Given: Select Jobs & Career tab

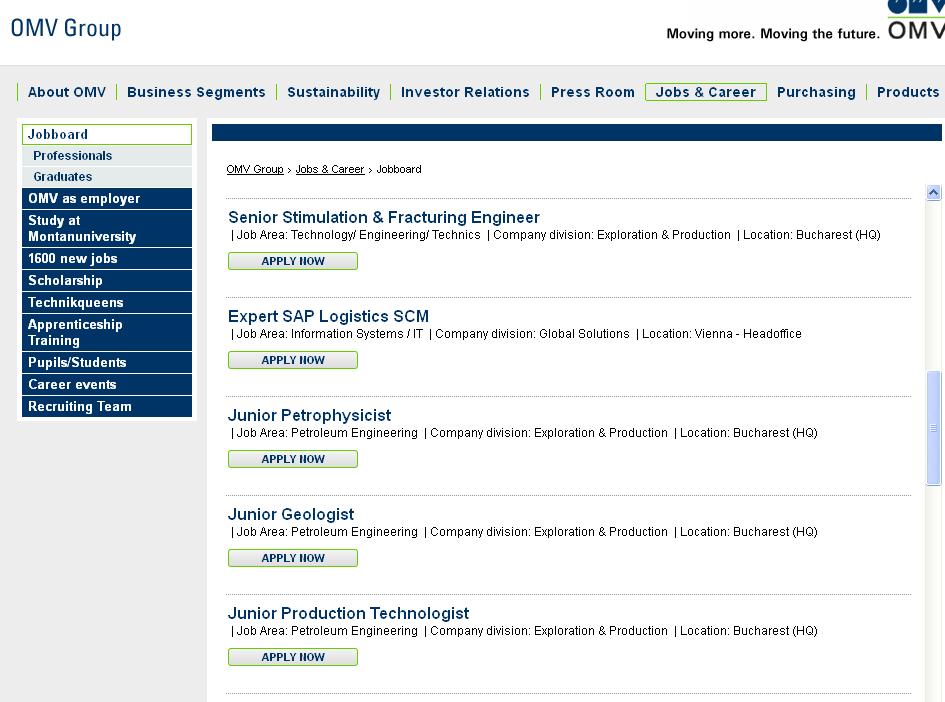Looking at the screenshot, I should [x=706, y=92].
